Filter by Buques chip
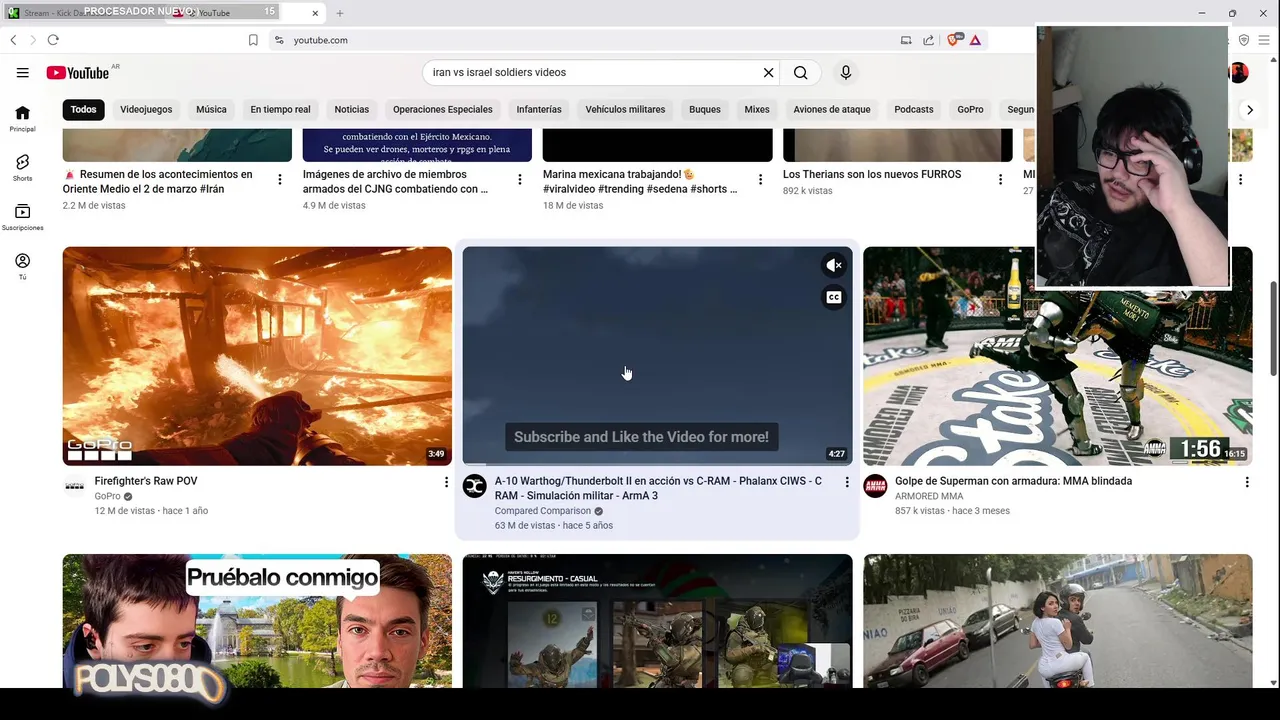This screenshot has width=1280, height=720. 704,109
